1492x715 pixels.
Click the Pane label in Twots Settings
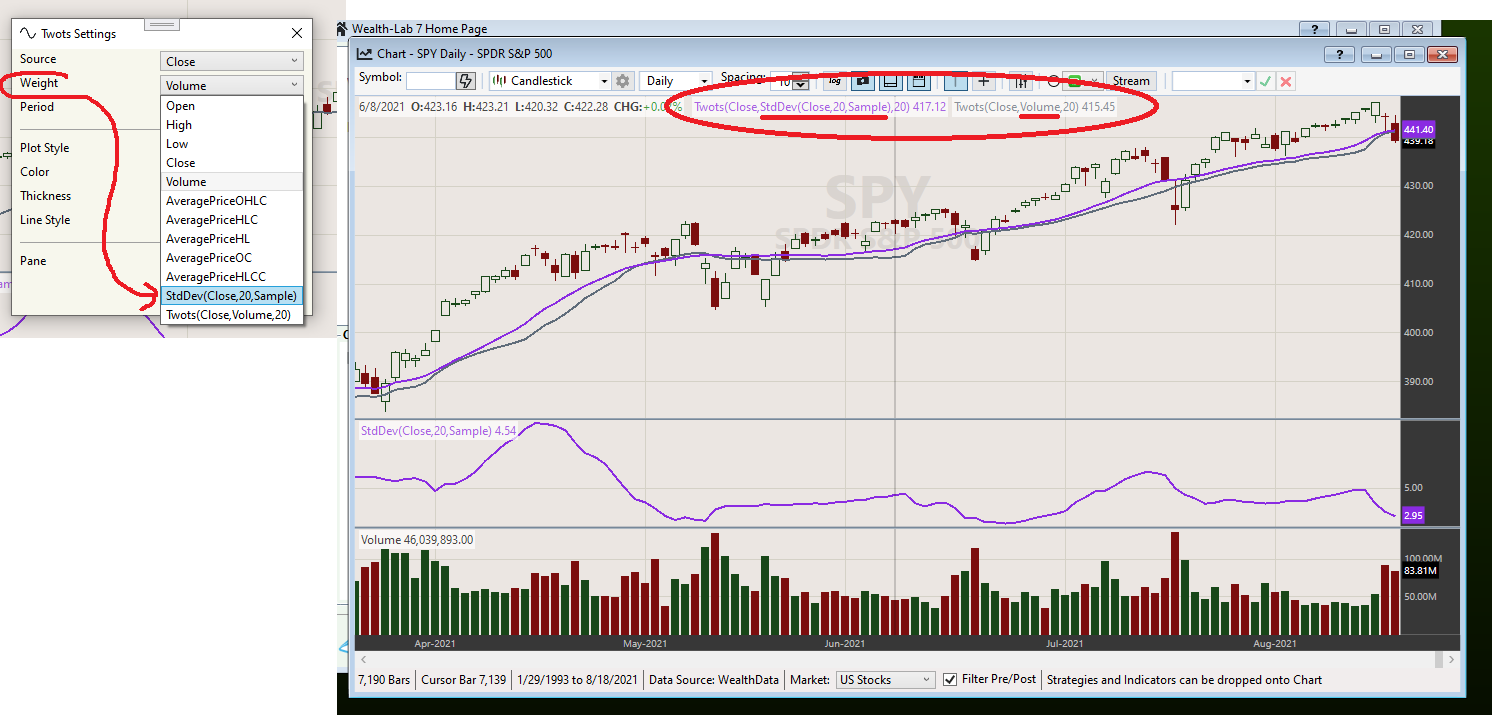(33, 261)
